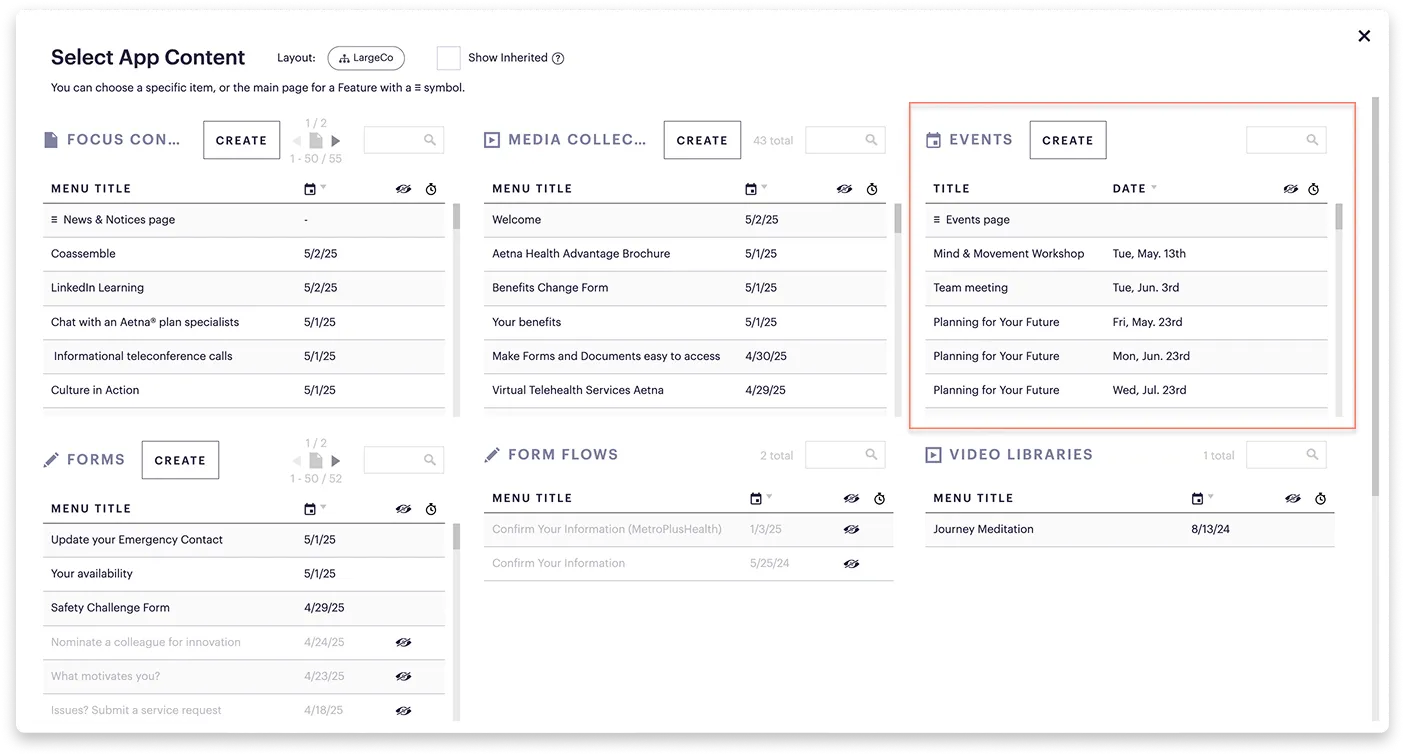Sort Media Collections by date column
Viewport: 1405px width, 756px height.
coord(756,189)
